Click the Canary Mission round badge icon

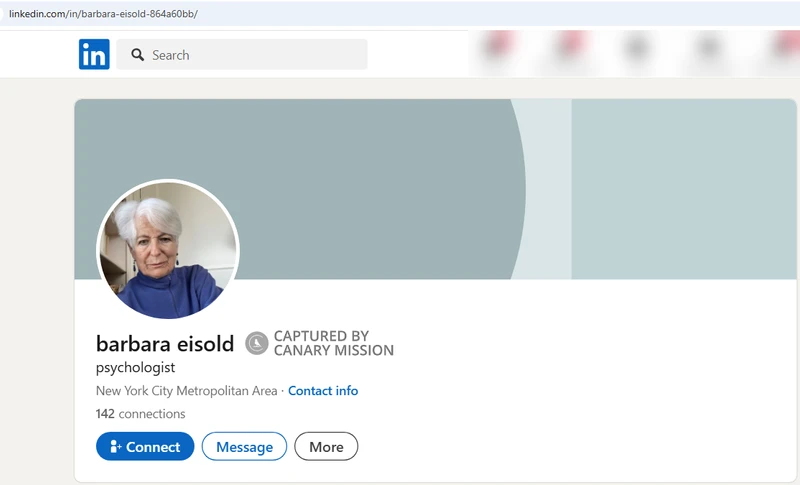click(257, 344)
